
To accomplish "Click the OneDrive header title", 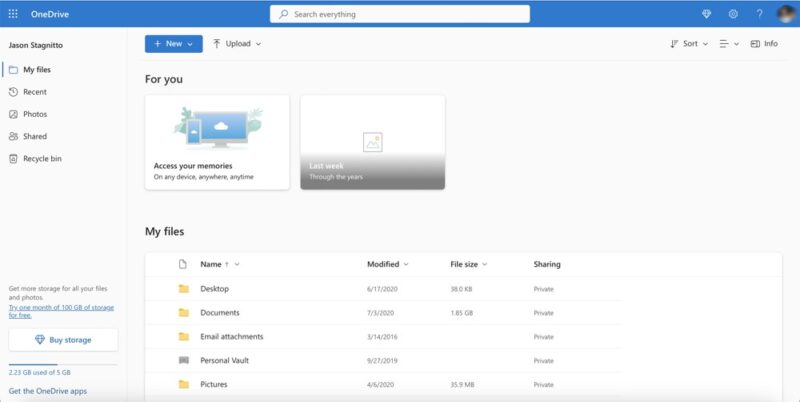I will (x=49, y=14).
